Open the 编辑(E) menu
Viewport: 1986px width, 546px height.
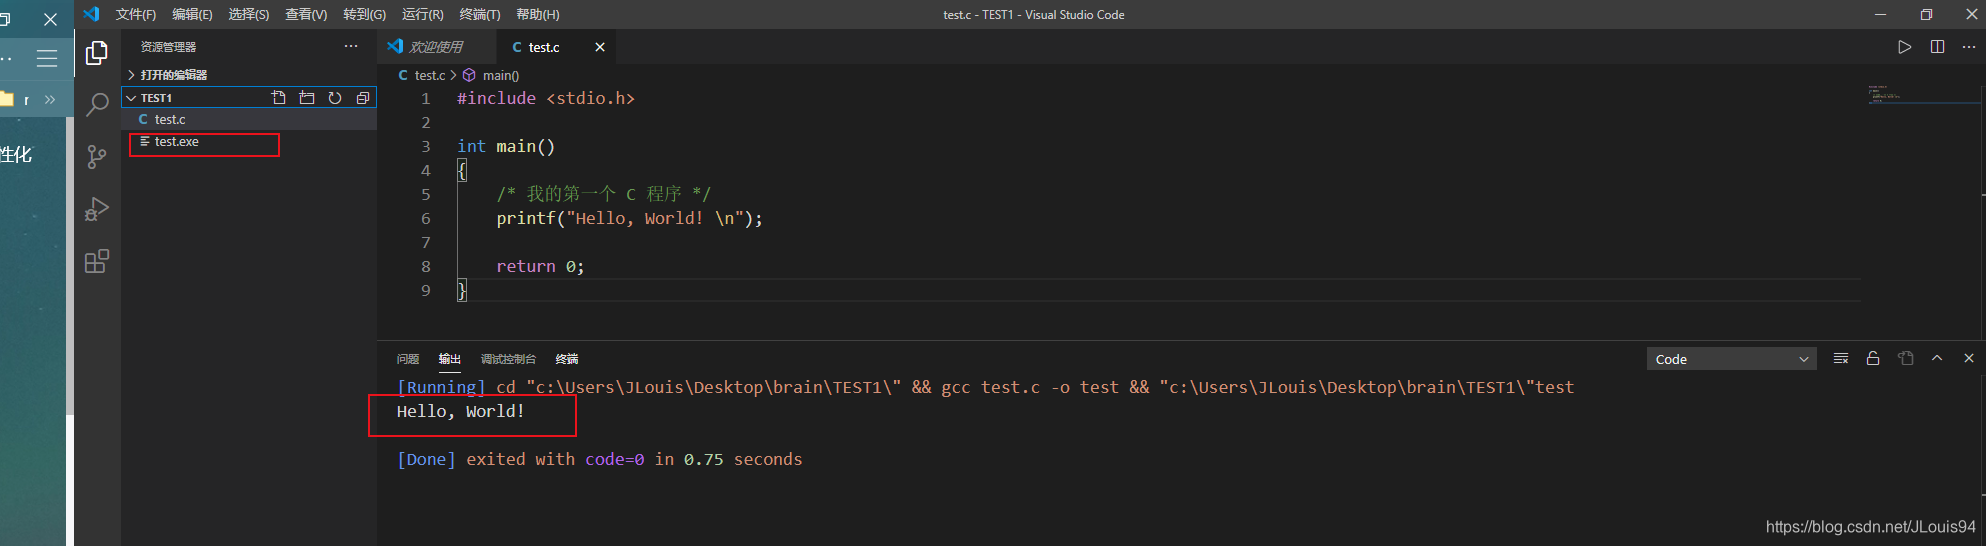tap(192, 14)
